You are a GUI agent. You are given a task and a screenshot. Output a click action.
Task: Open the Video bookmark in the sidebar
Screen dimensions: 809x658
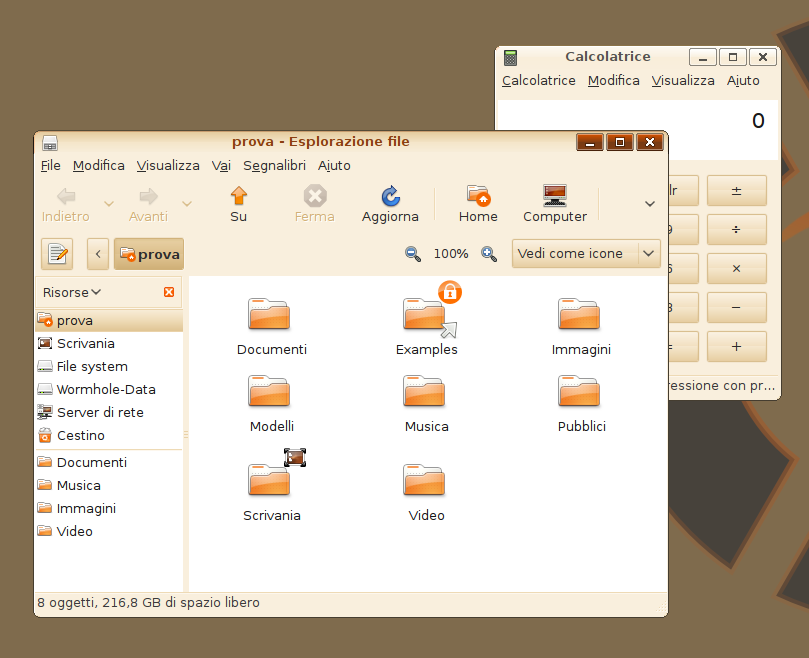[109, 531]
